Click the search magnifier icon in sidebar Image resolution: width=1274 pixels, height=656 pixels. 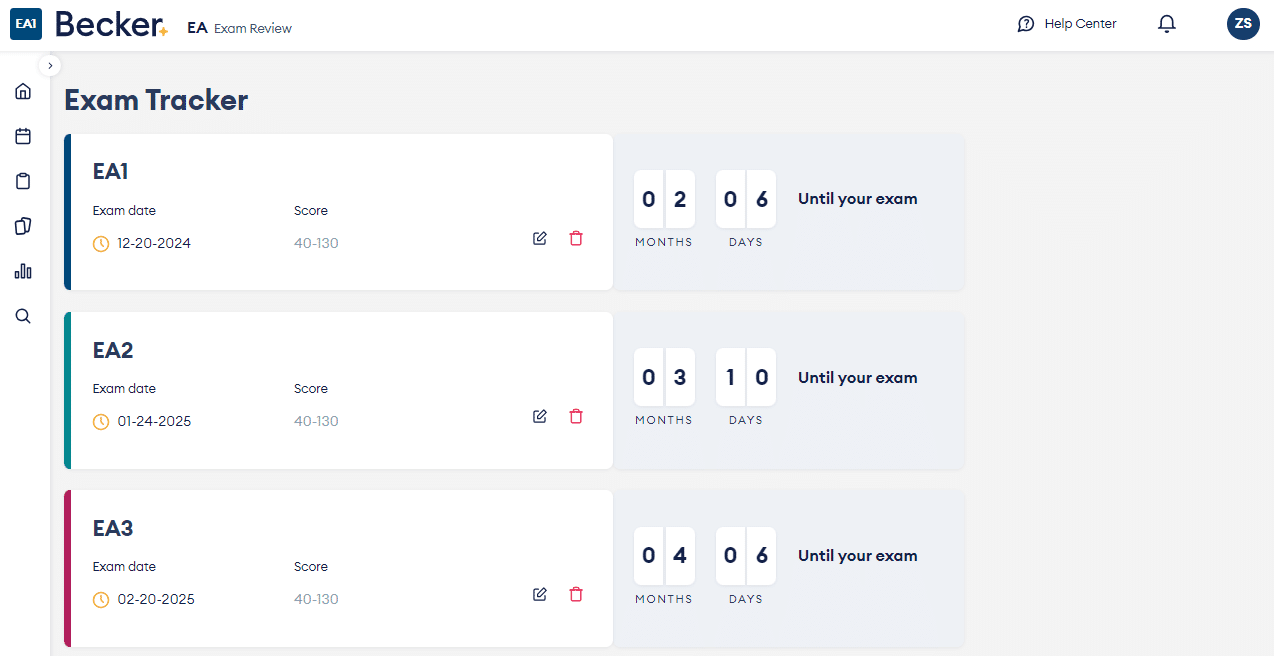click(x=23, y=316)
